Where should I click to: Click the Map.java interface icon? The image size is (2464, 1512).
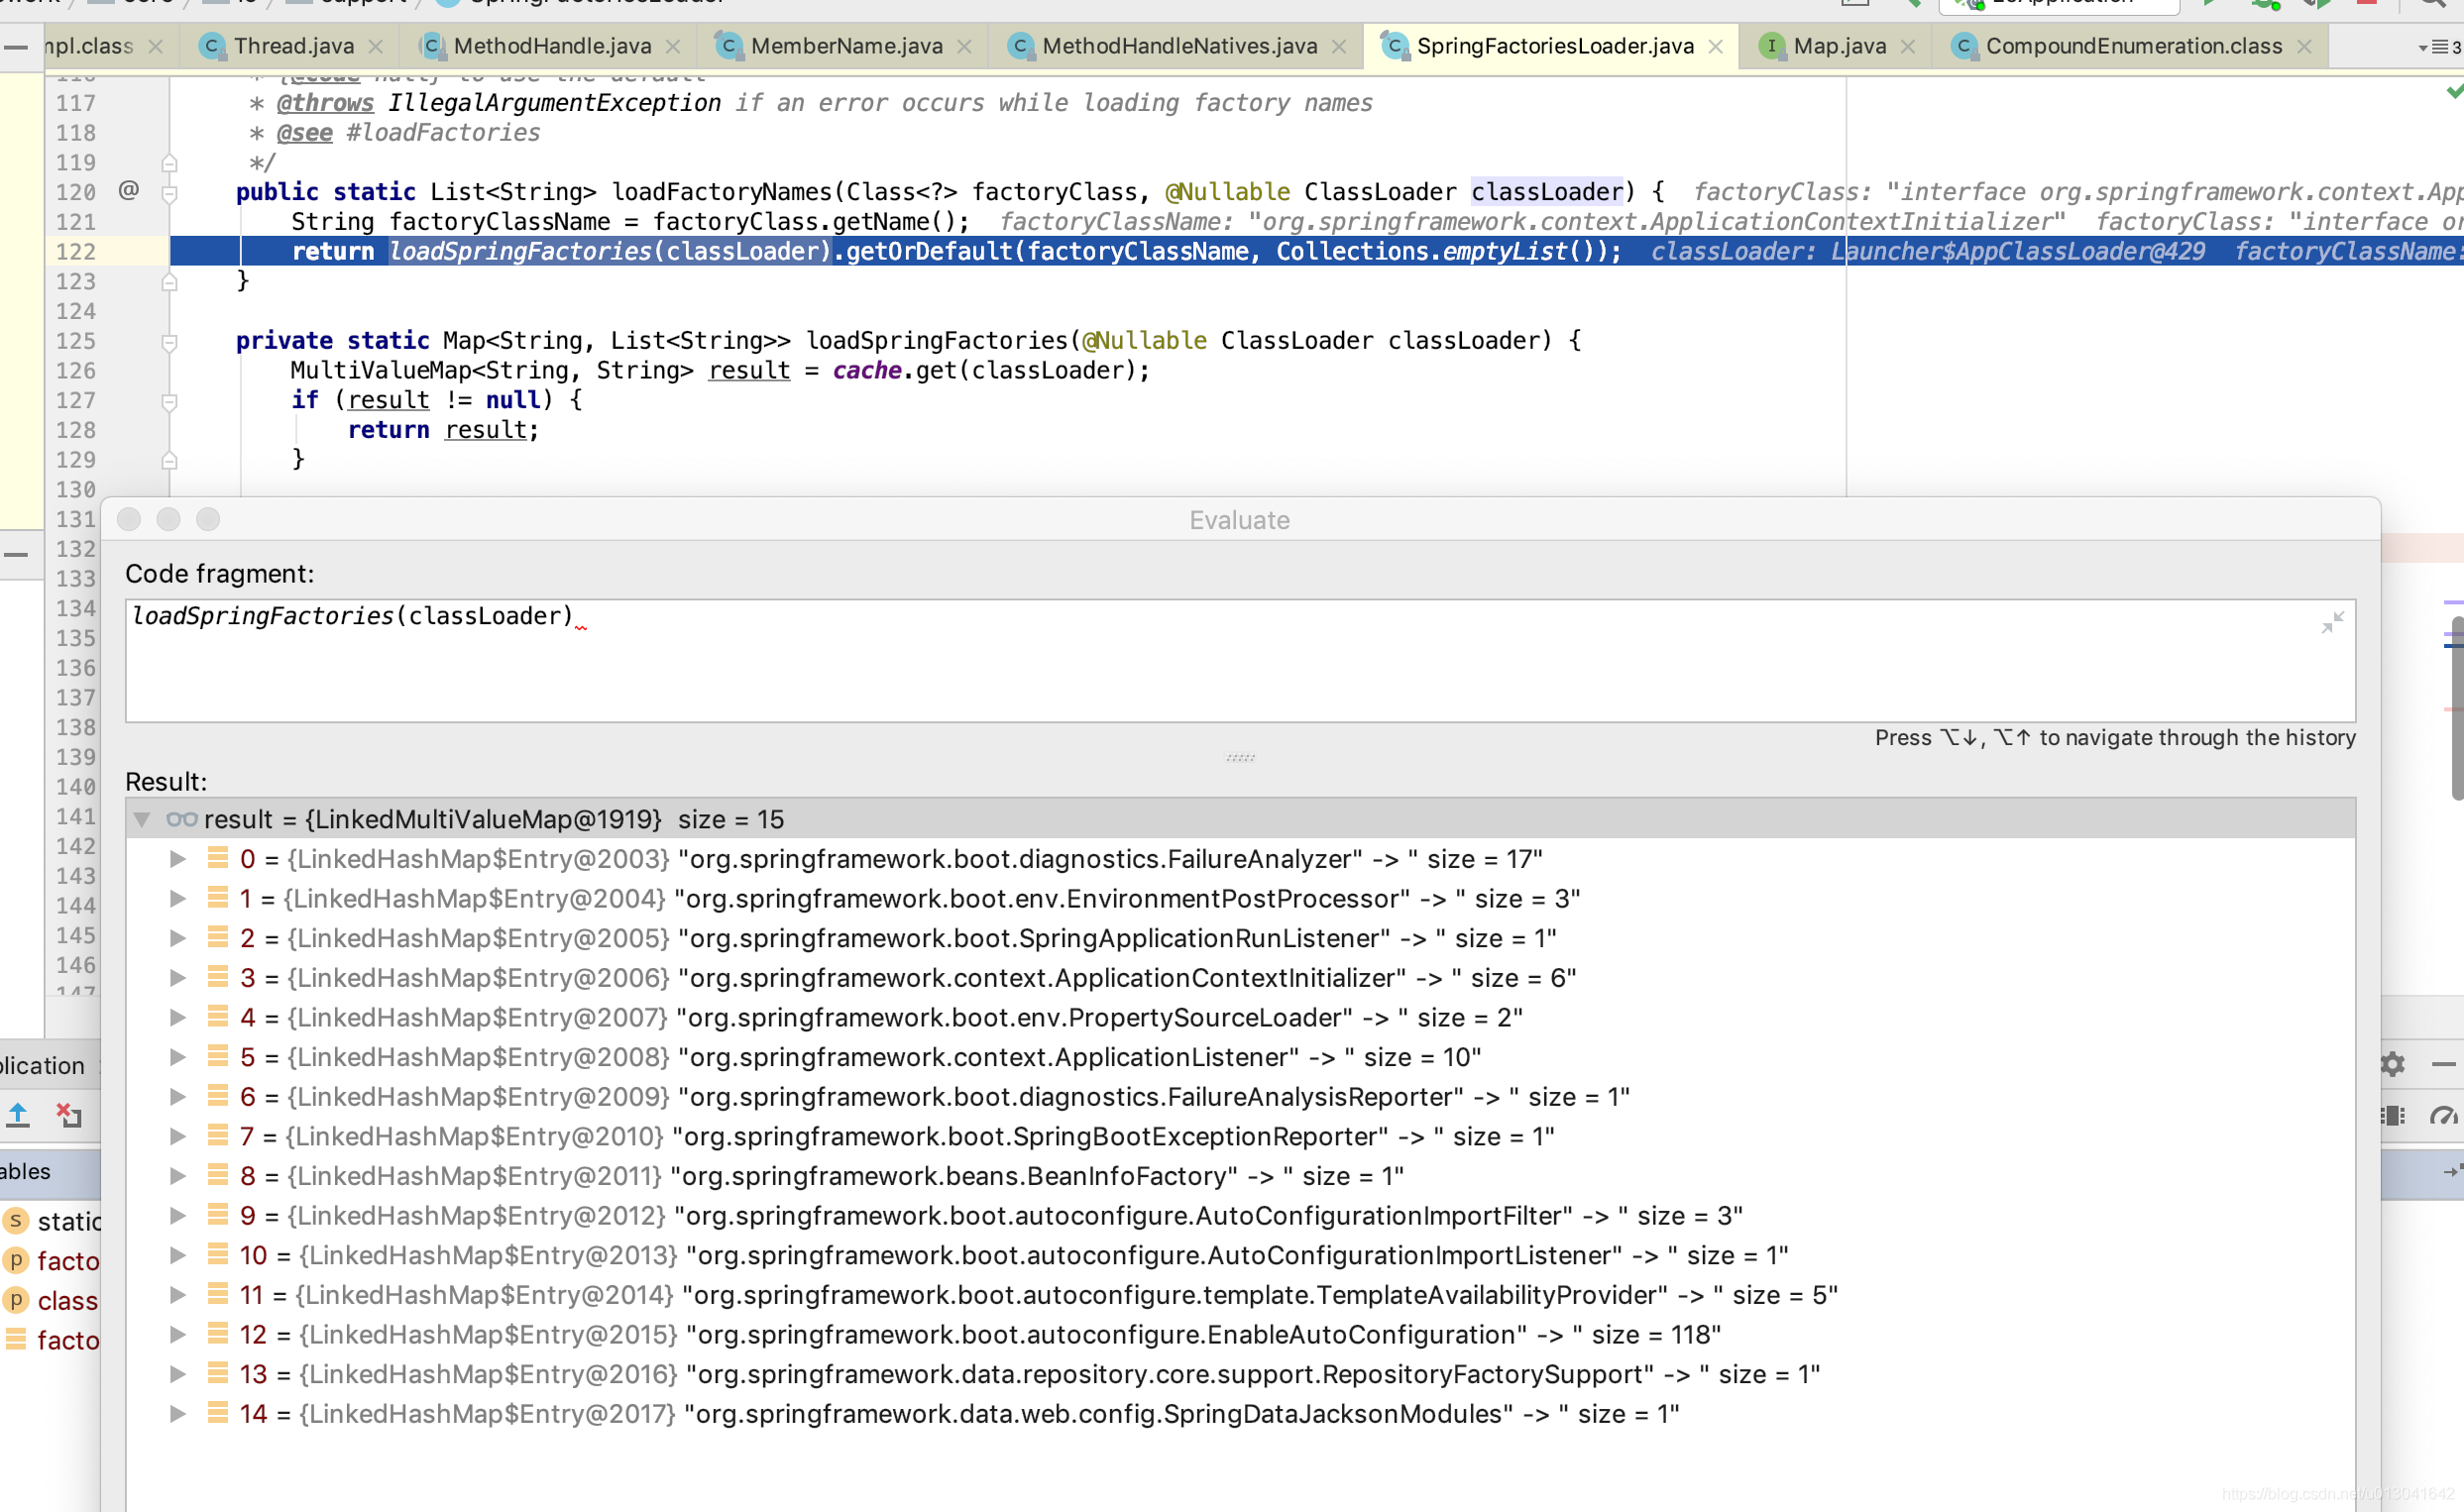tap(1771, 46)
